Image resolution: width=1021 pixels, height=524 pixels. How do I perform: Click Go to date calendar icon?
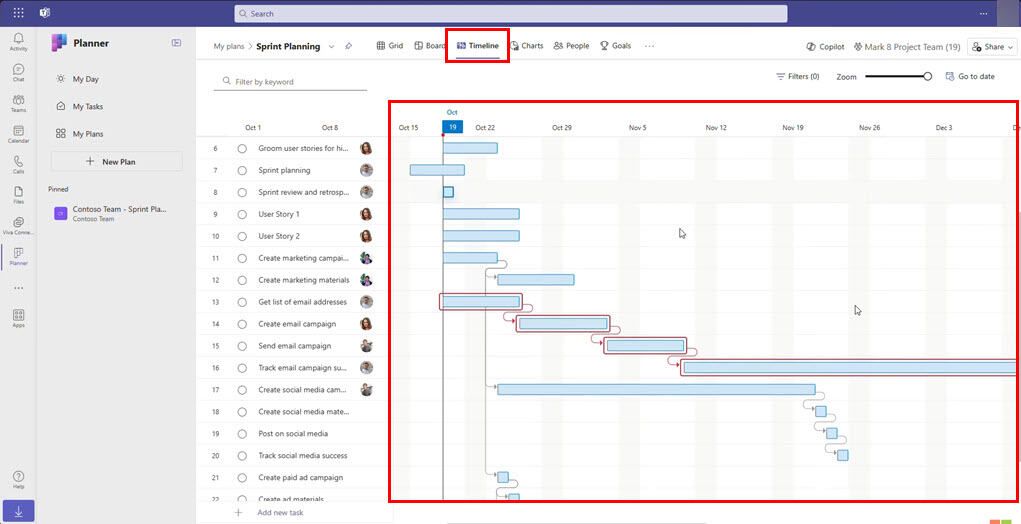point(949,76)
